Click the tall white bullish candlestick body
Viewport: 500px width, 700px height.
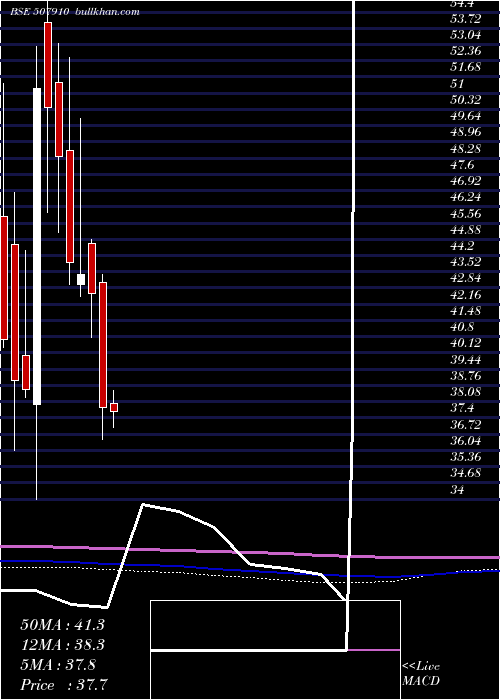coord(37,246)
